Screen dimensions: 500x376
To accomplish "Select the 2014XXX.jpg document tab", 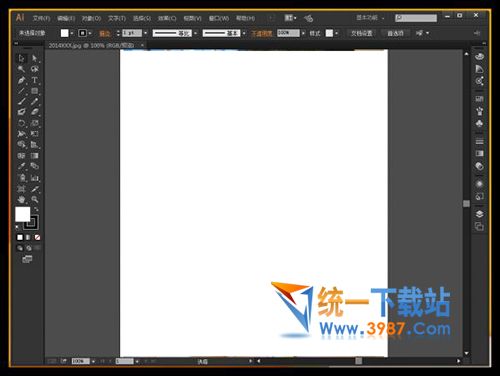I will coord(92,45).
